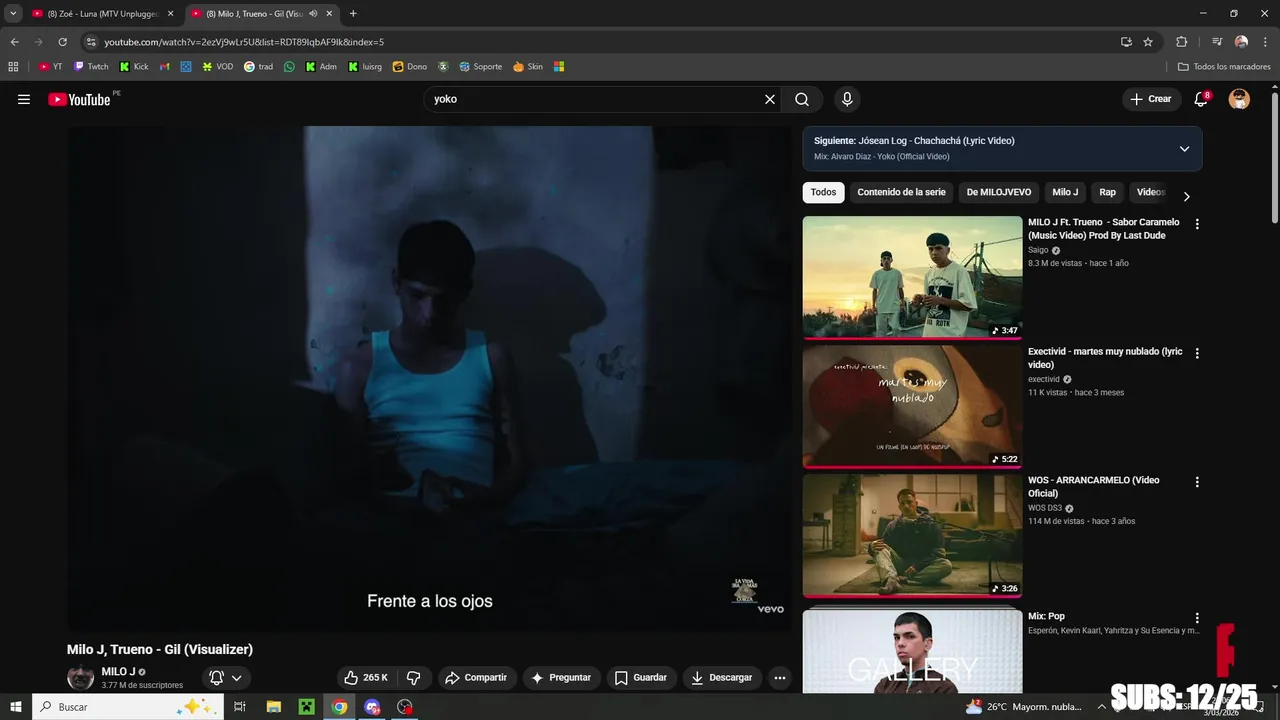
Task: Open File Explorer from the taskbar
Action: click(x=273, y=707)
